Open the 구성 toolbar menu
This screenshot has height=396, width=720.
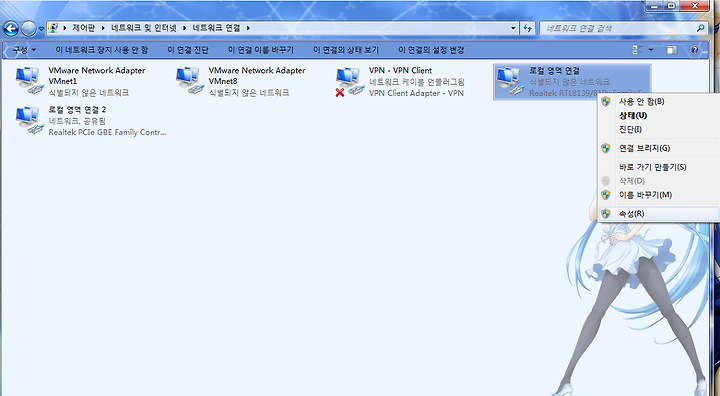click(x=24, y=50)
